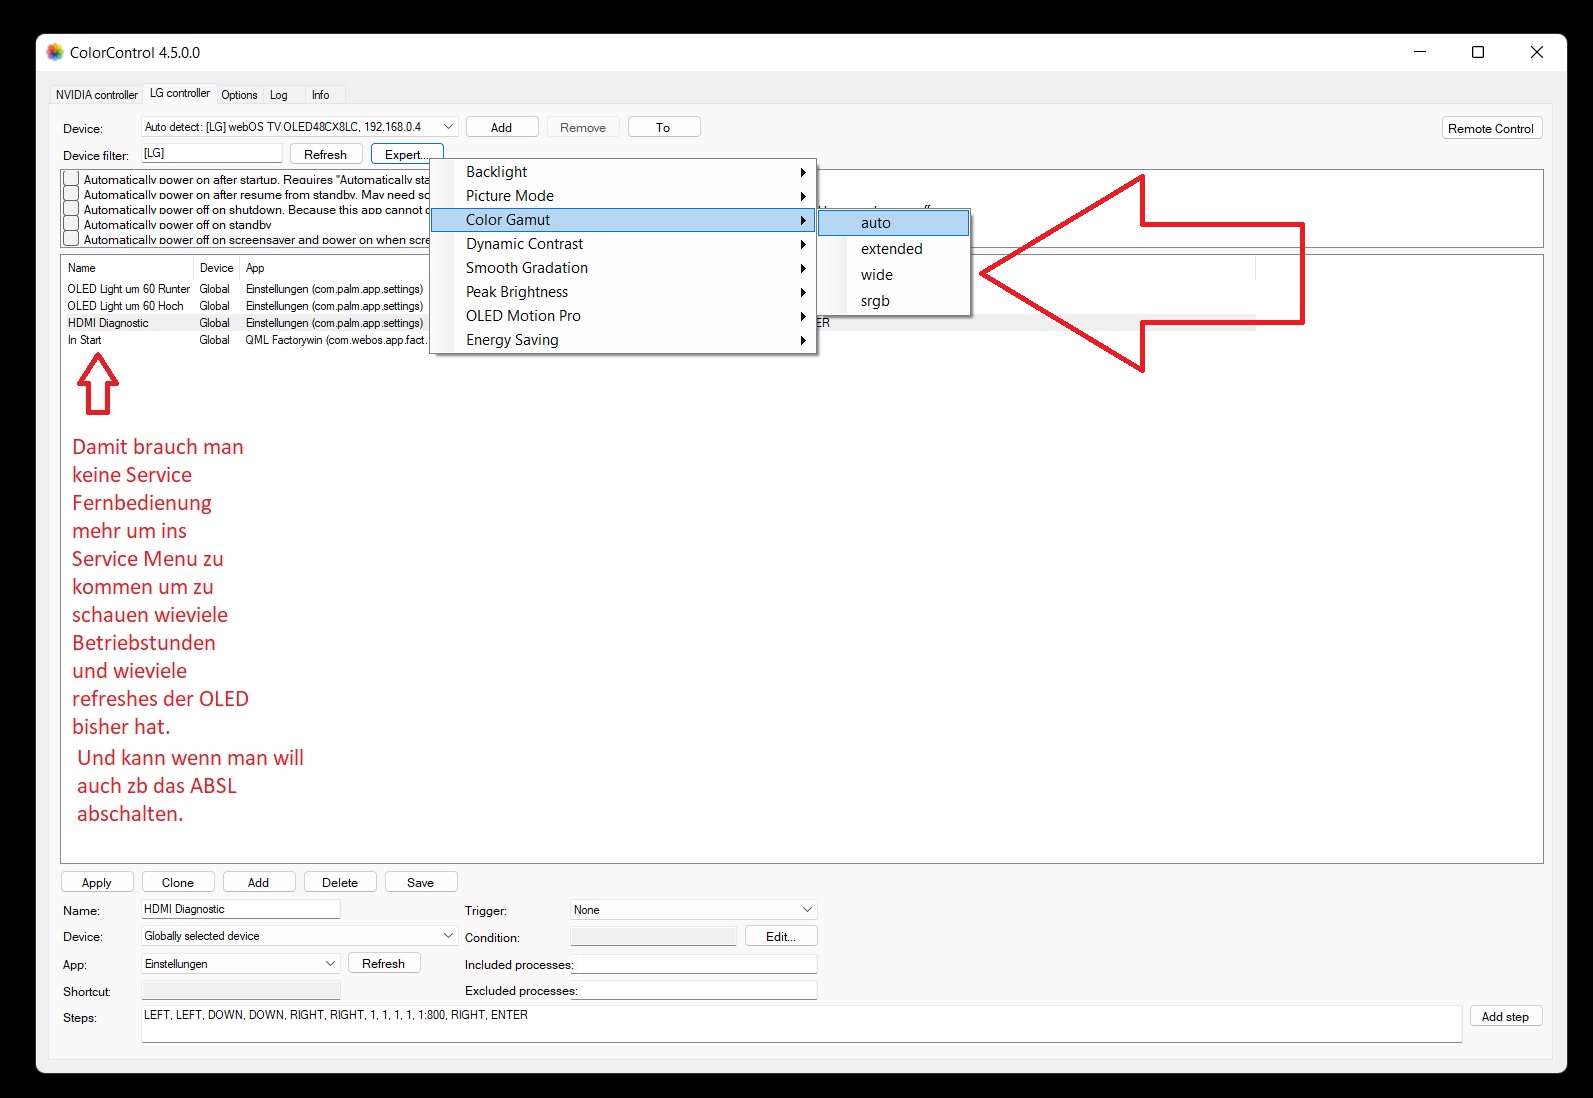The width and height of the screenshot is (1593, 1098).
Task: Click the Apply preset button
Action: 97,882
